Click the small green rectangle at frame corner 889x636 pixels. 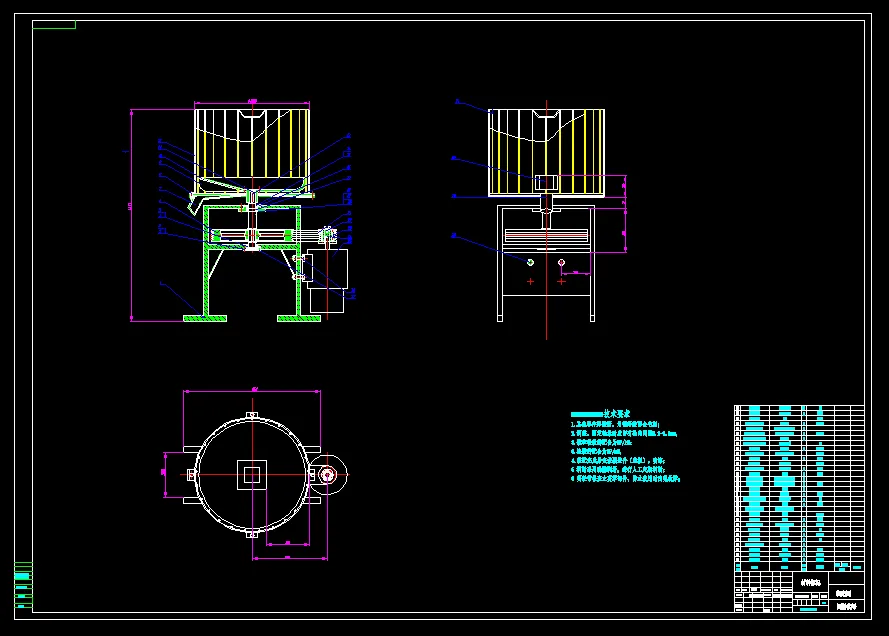coord(54,24)
